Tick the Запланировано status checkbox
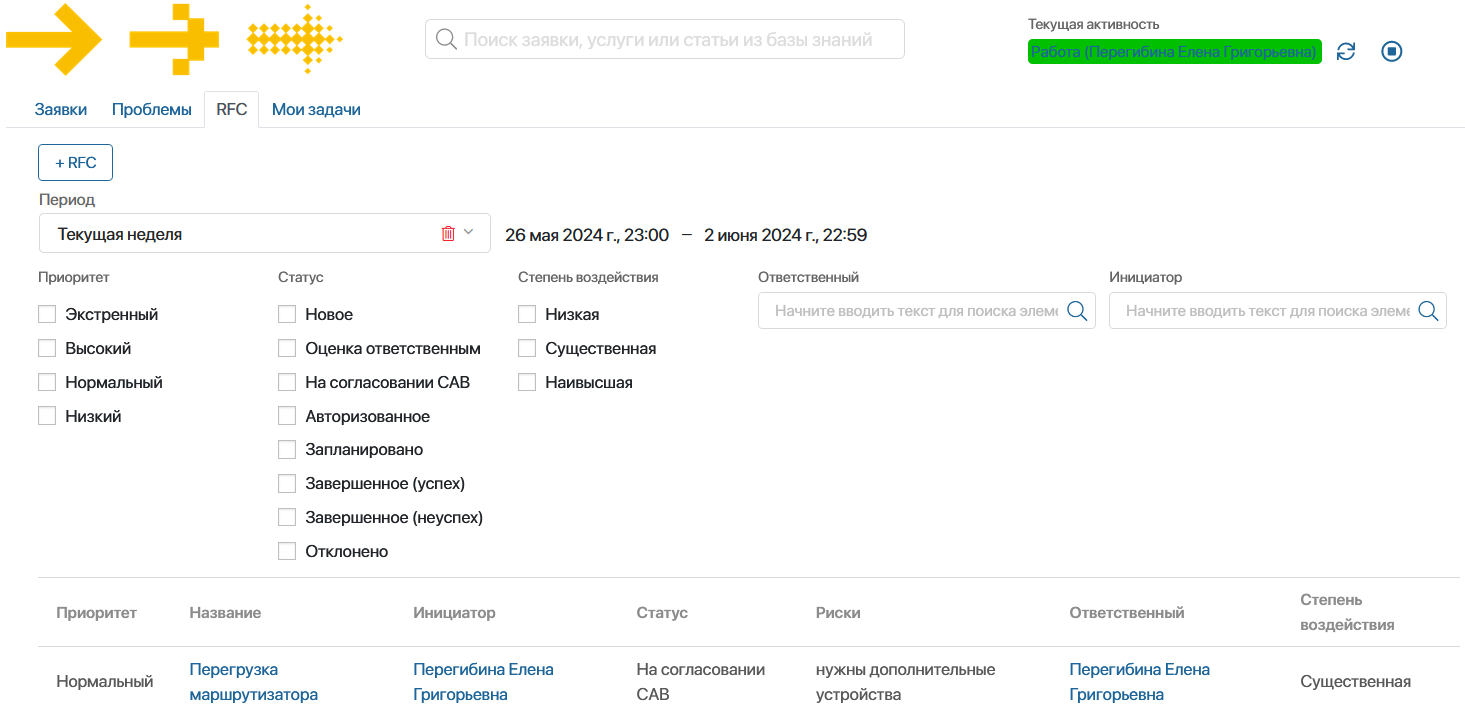Image resolution: width=1465 pixels, height=711 pixels. pyautogui.click(x=287, y=450)
